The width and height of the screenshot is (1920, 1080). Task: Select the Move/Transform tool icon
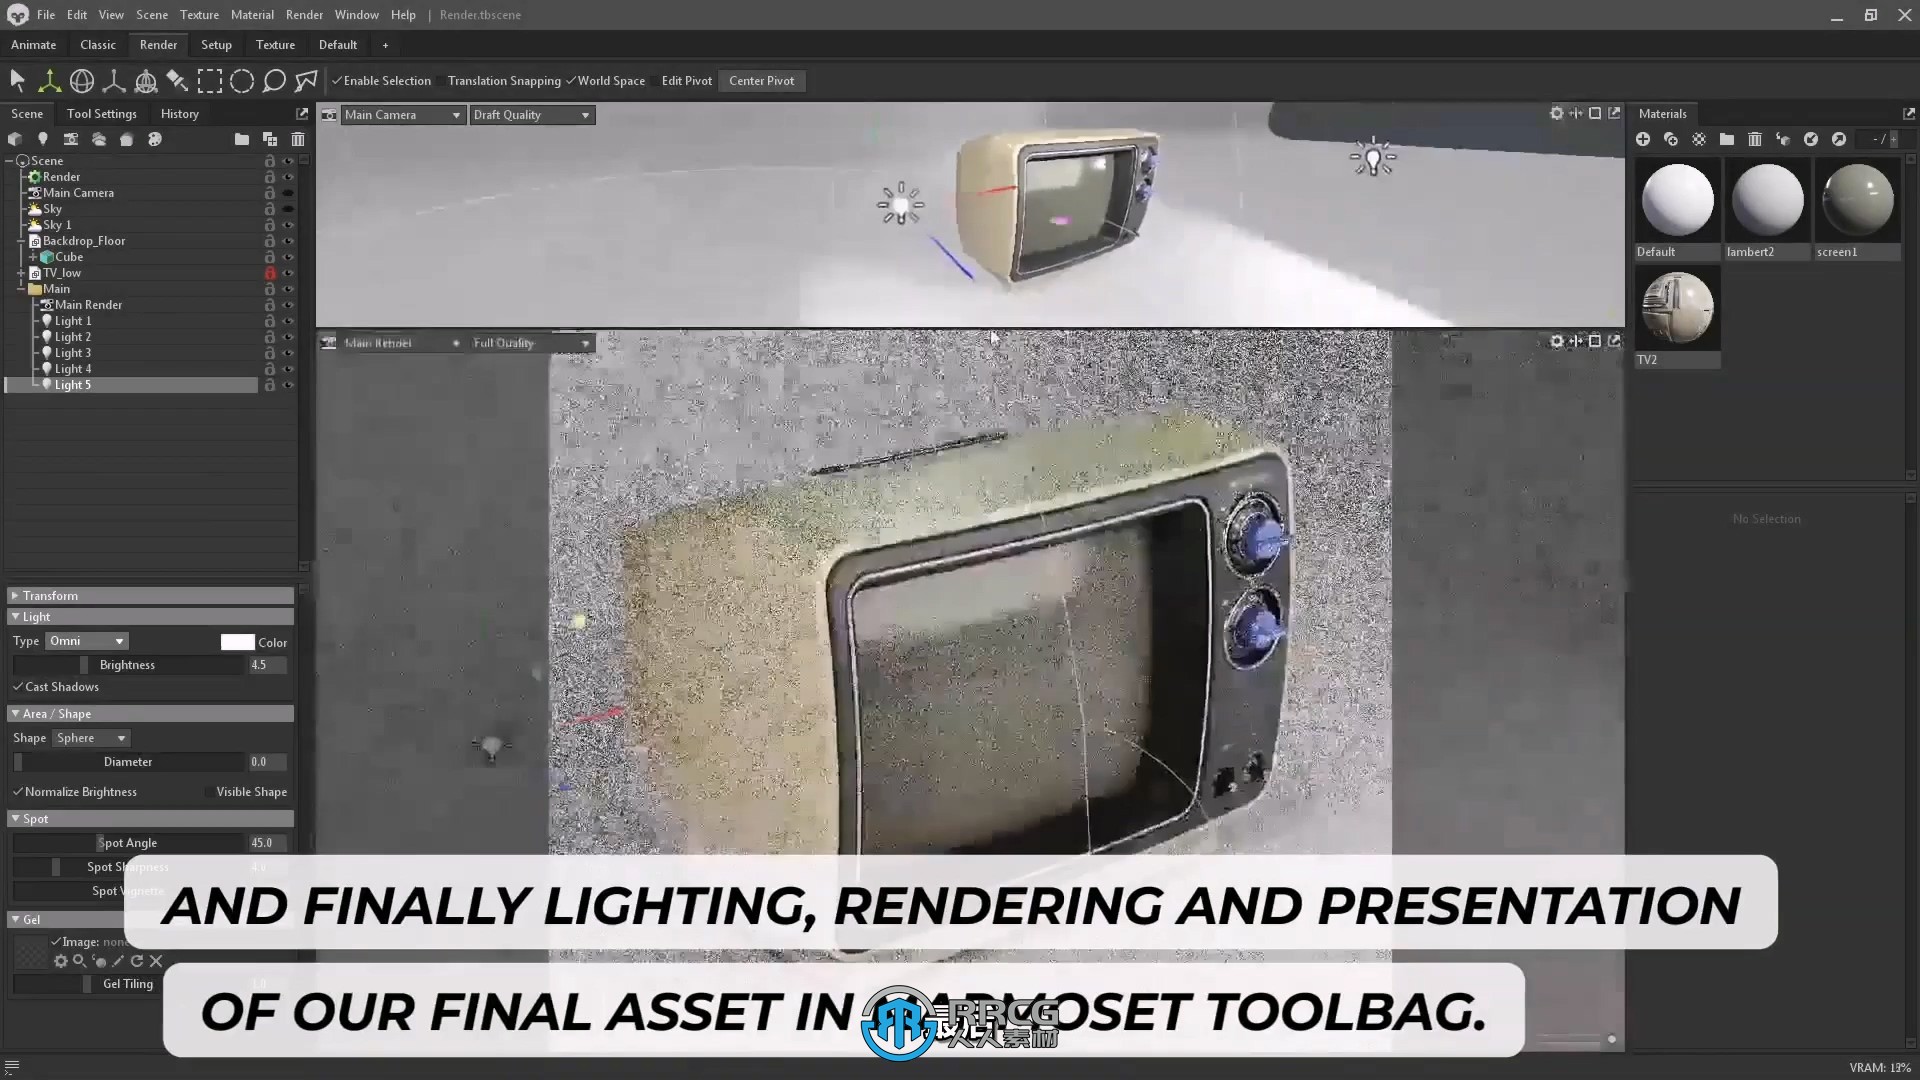coord(49,80)
